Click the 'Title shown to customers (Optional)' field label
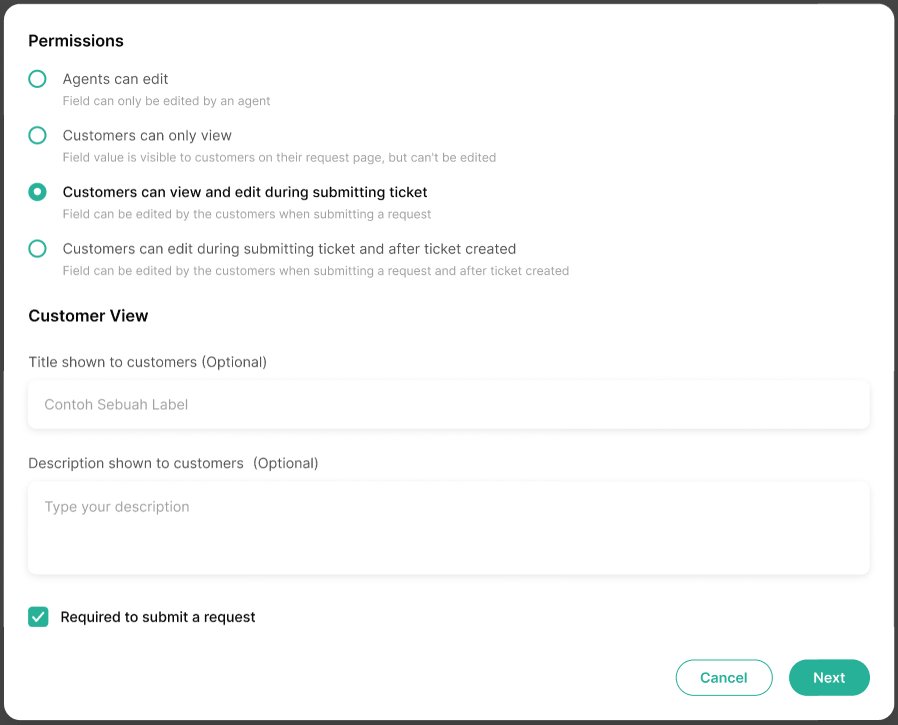898x725 pixels. 147,362
